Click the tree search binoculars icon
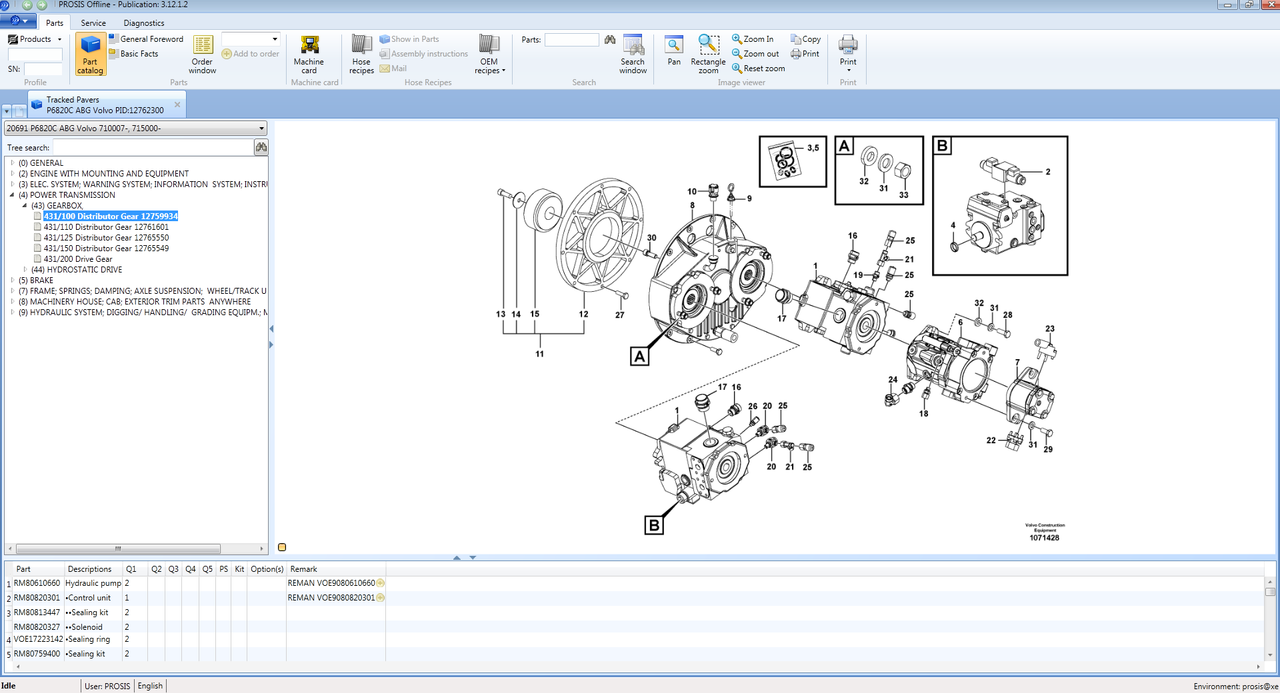This screenshot has width=1280, height=693. [x=261, y=147]
